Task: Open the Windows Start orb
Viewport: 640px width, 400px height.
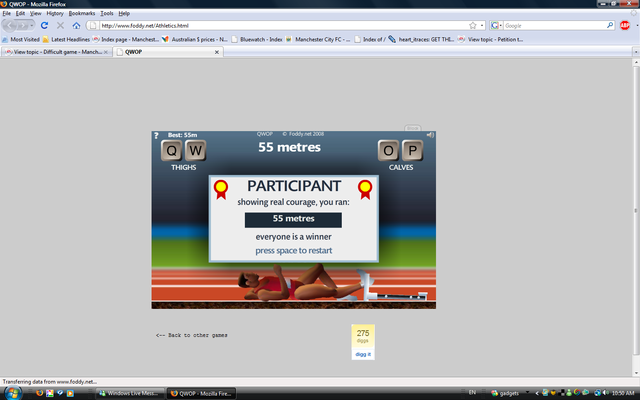Action: coord(13,393)
